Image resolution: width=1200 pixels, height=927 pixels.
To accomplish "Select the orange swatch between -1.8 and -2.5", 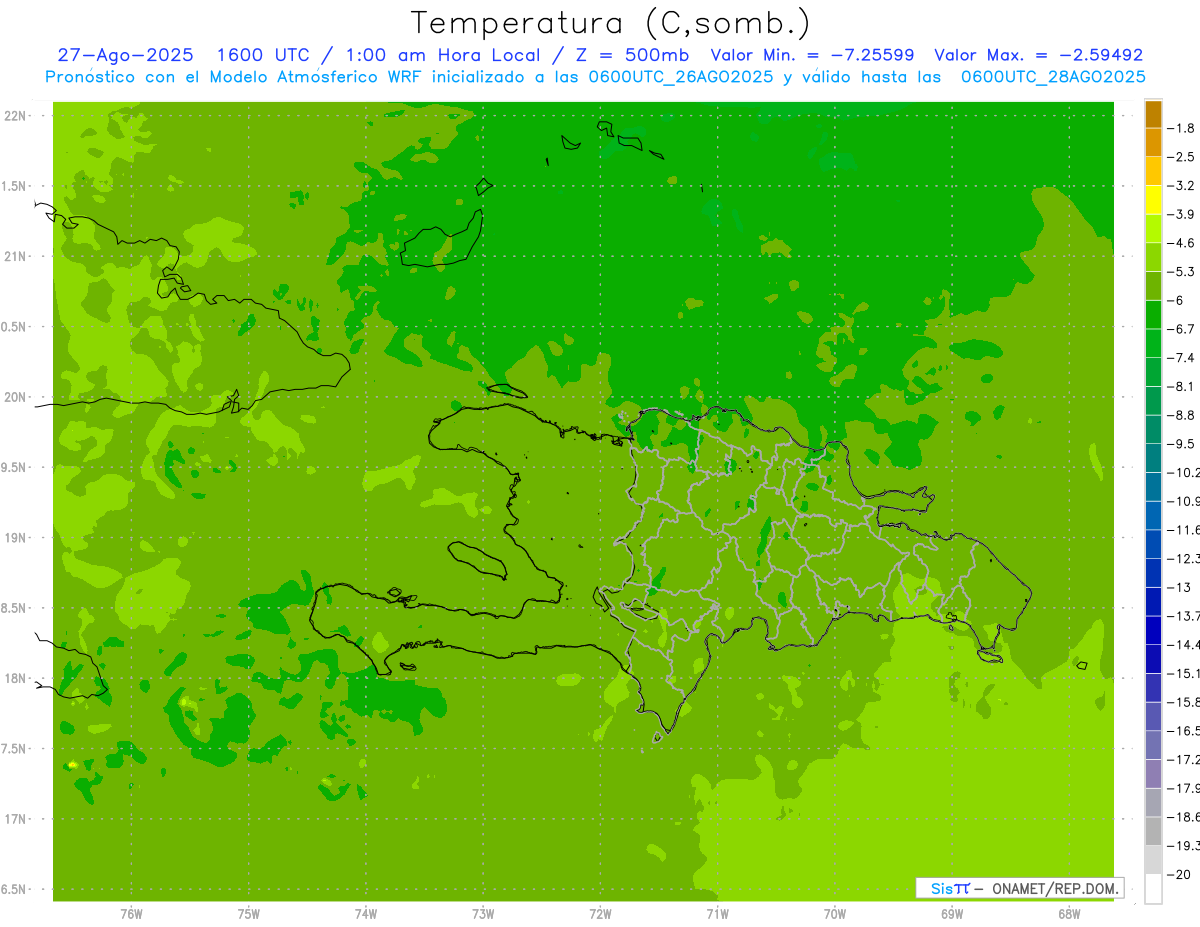I will (x=1153, y=142).
